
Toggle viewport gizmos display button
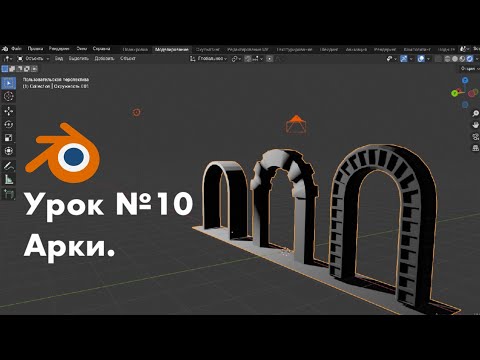[x=404, y=59]
